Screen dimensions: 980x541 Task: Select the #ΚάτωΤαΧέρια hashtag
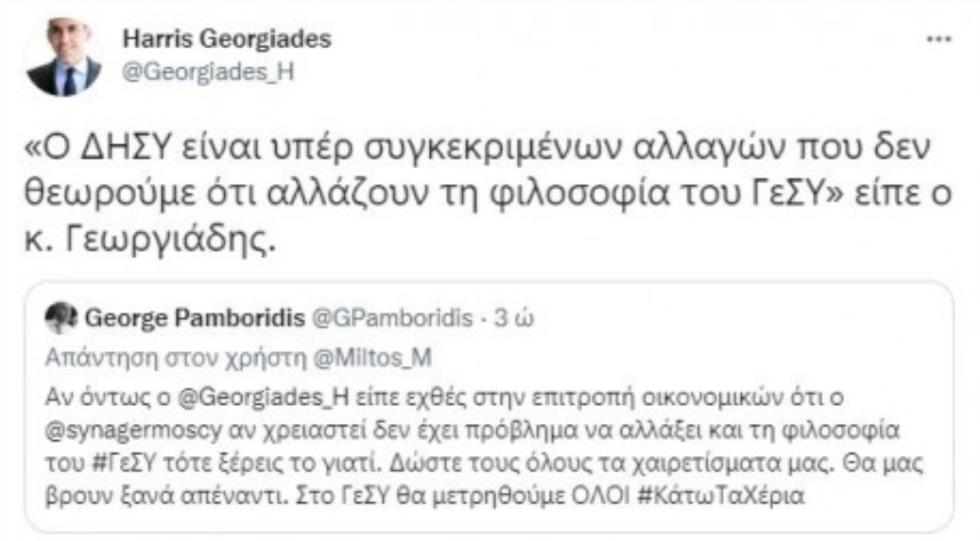[x=721, y=496]
